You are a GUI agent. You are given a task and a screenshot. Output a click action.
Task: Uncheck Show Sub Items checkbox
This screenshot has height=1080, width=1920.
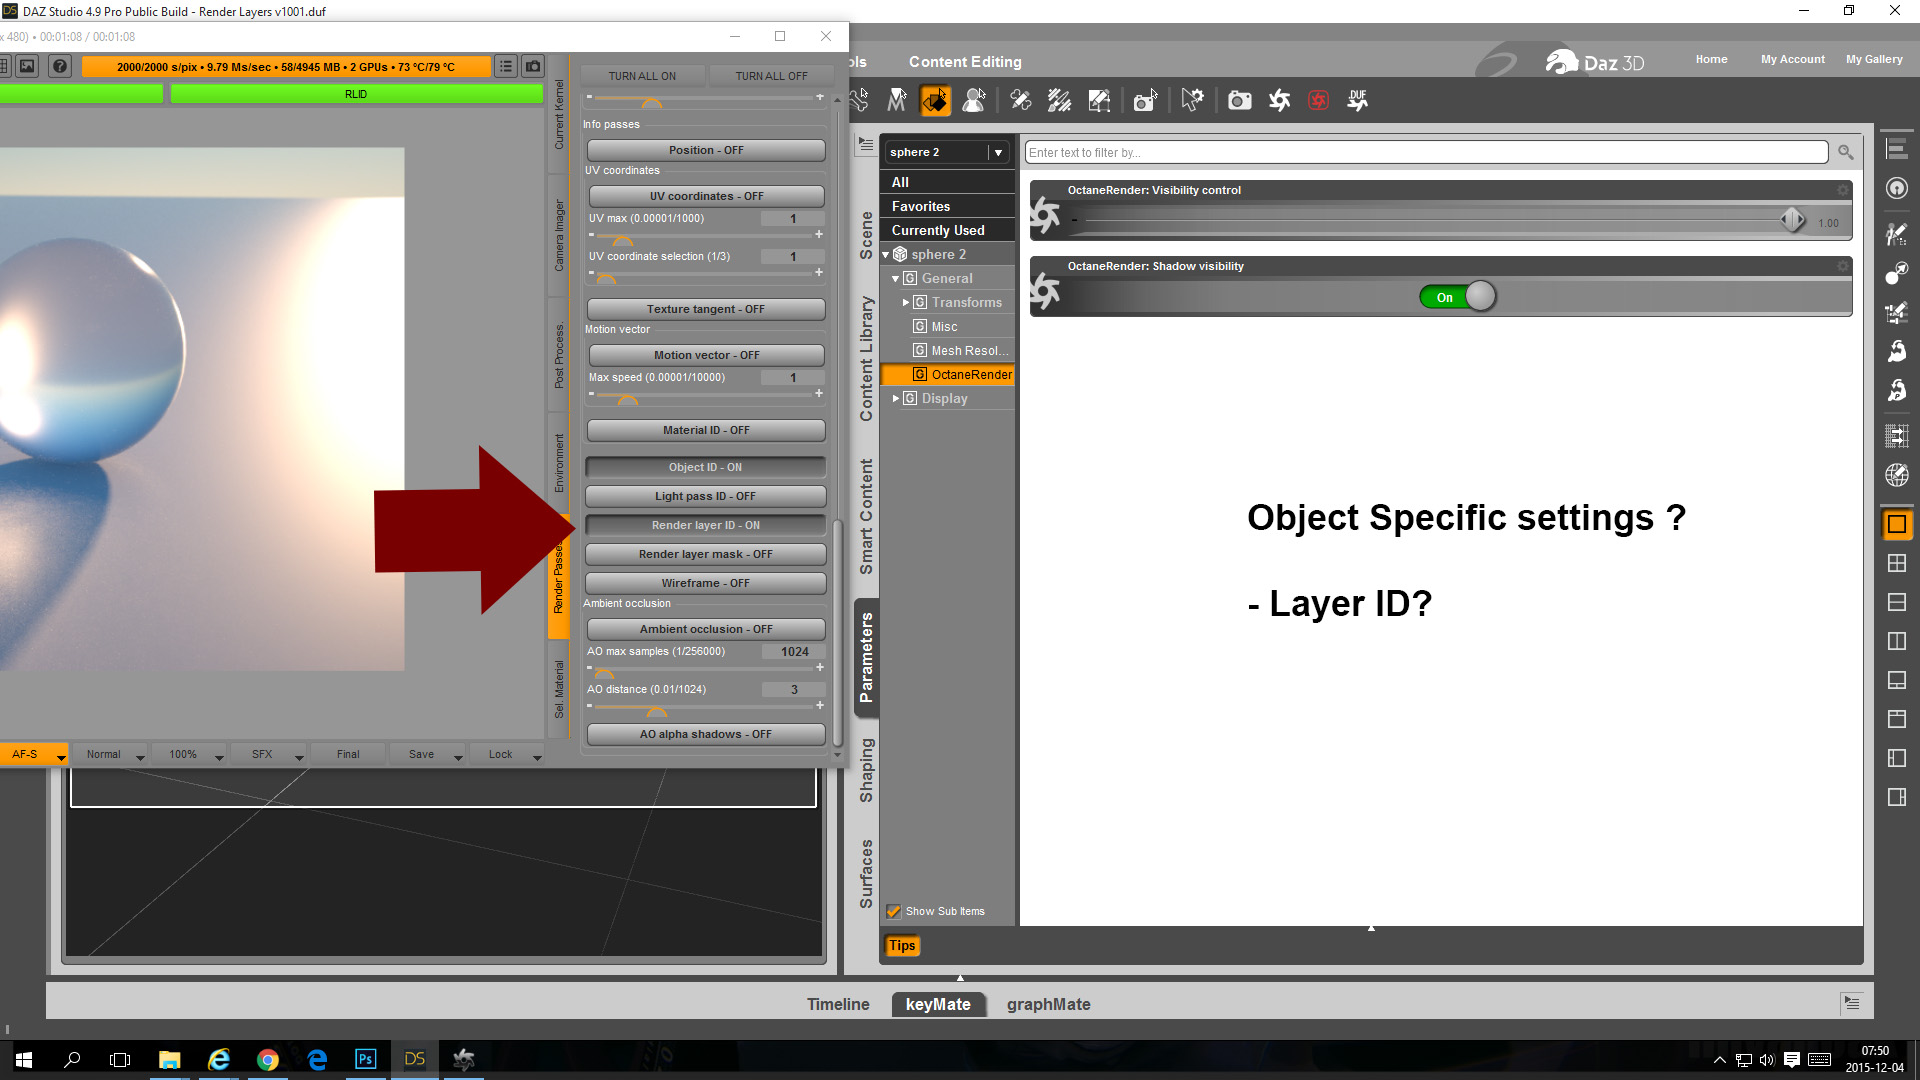[894, 911]
